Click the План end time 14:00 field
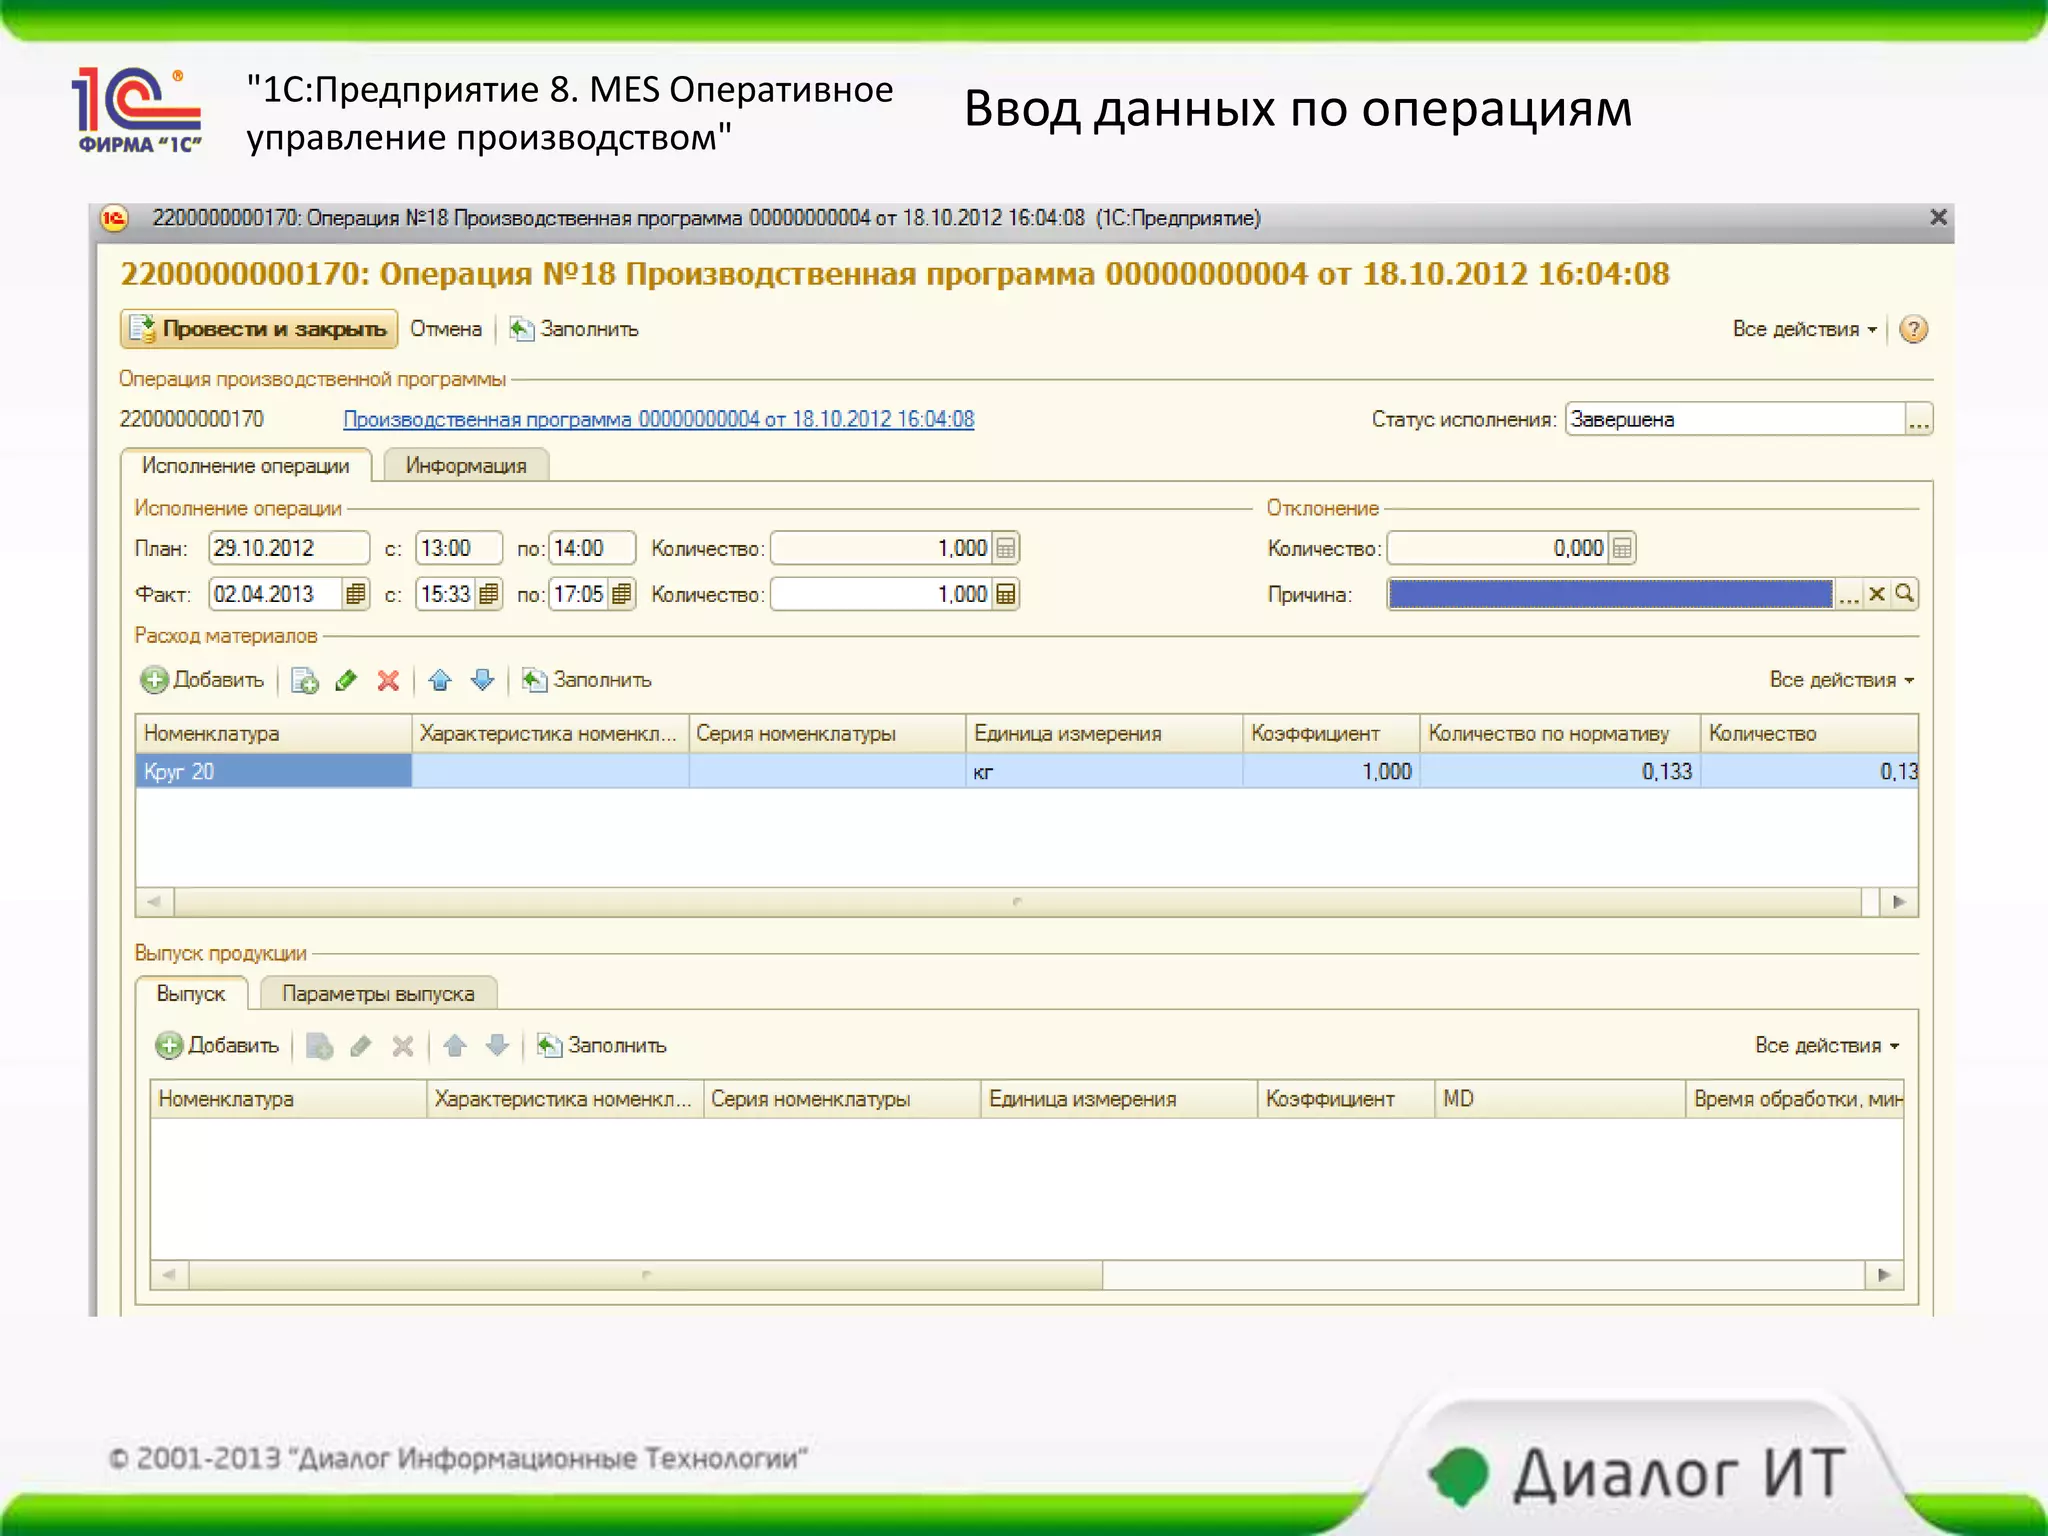The height and width of the screenshot is (1536, 2048). [592, 548]
